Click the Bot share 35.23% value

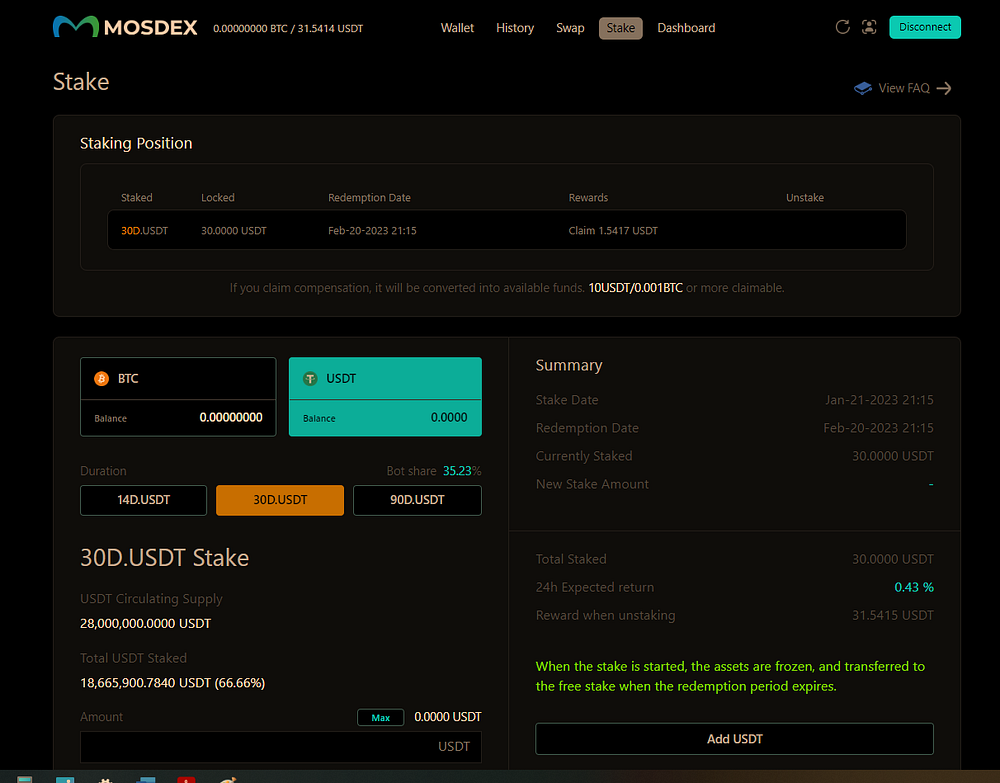(462, 471)
